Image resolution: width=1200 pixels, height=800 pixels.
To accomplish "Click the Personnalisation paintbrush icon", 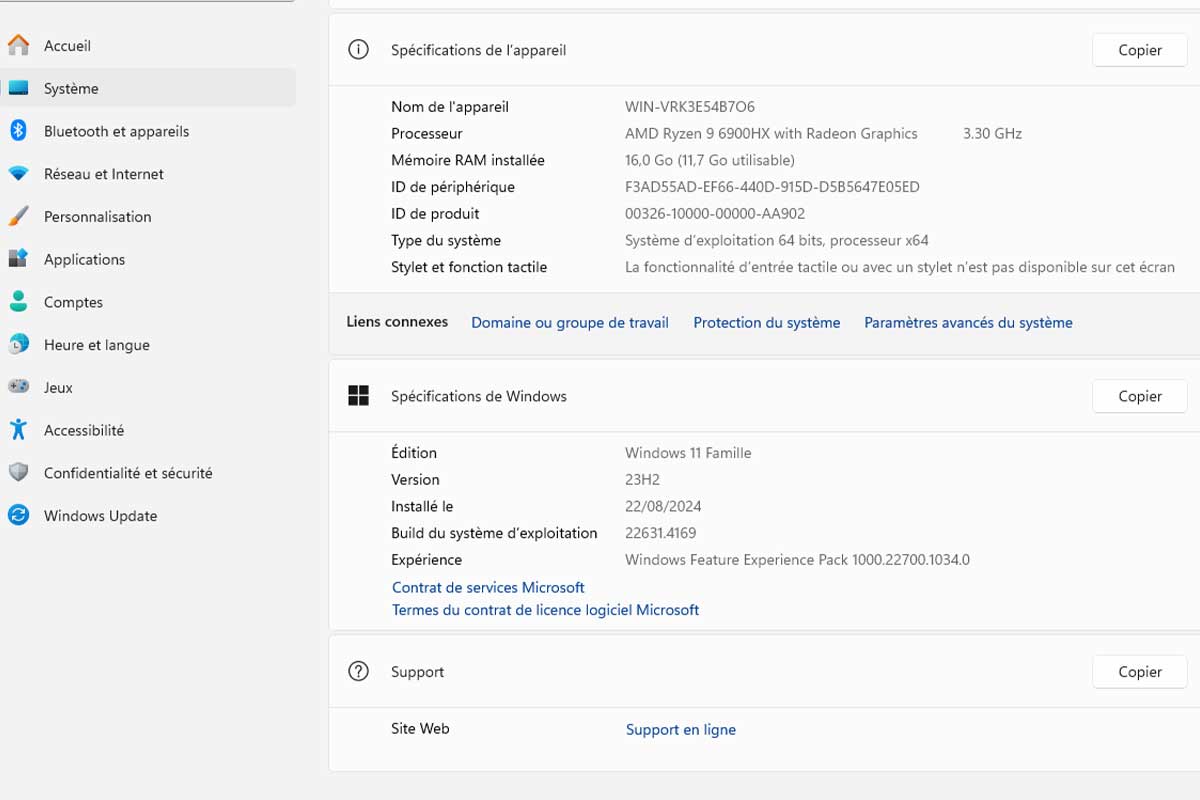I will (x=18, y=216).
